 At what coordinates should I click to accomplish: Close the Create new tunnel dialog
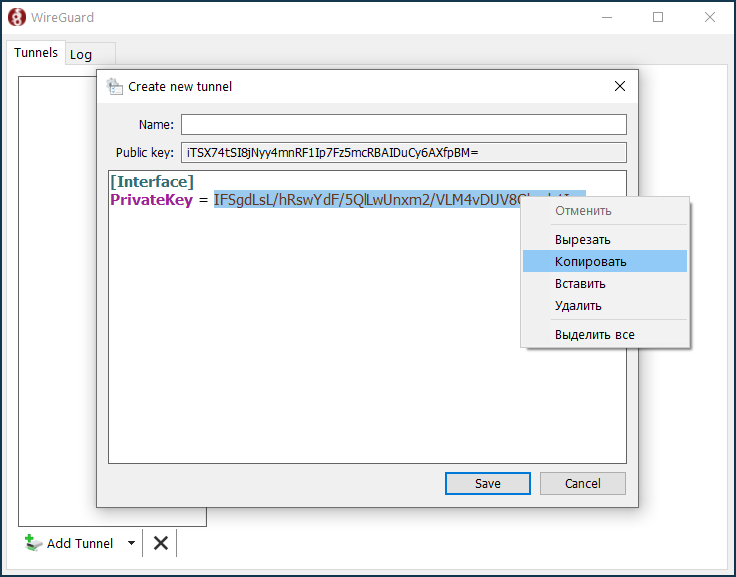point(620,87)
